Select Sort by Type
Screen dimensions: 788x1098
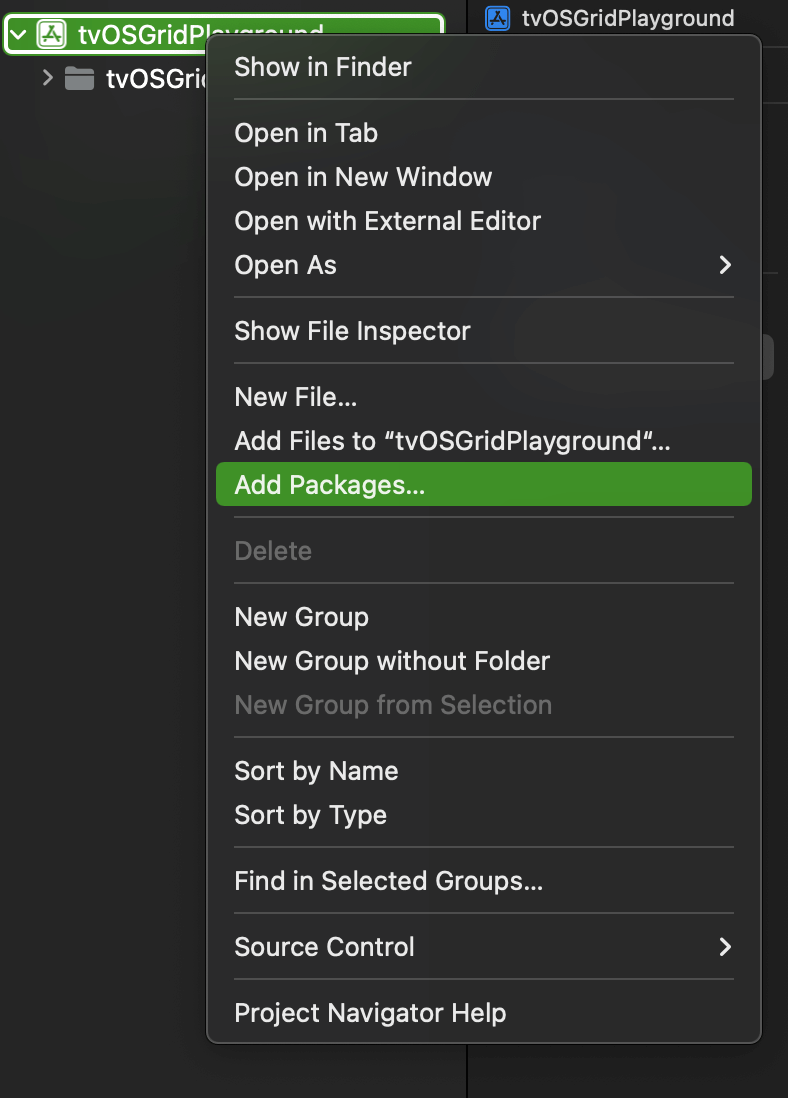click(x=483, y=815)
